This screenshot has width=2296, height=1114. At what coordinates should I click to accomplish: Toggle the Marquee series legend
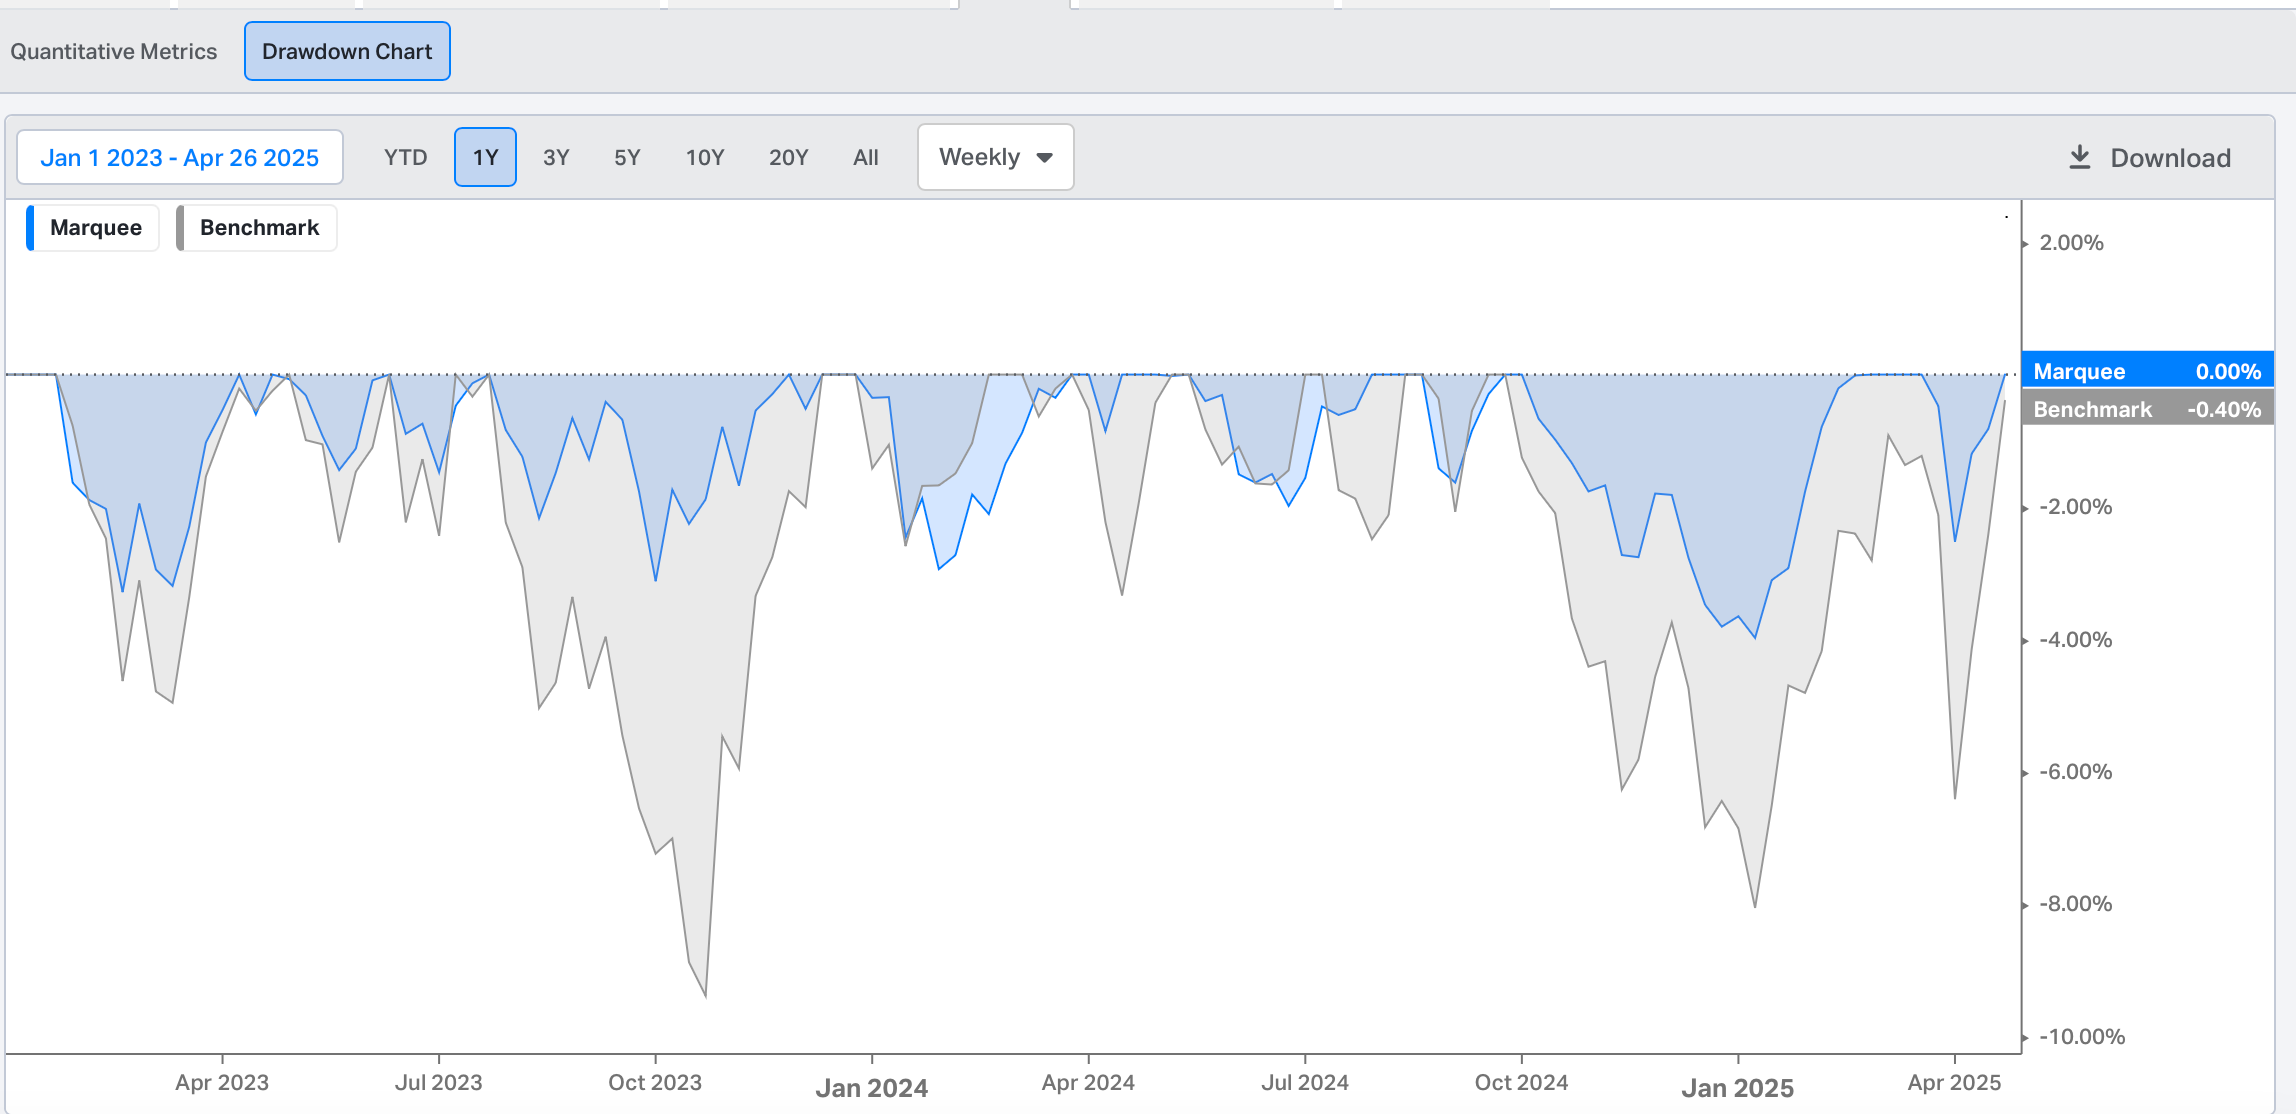click(96, 228)
